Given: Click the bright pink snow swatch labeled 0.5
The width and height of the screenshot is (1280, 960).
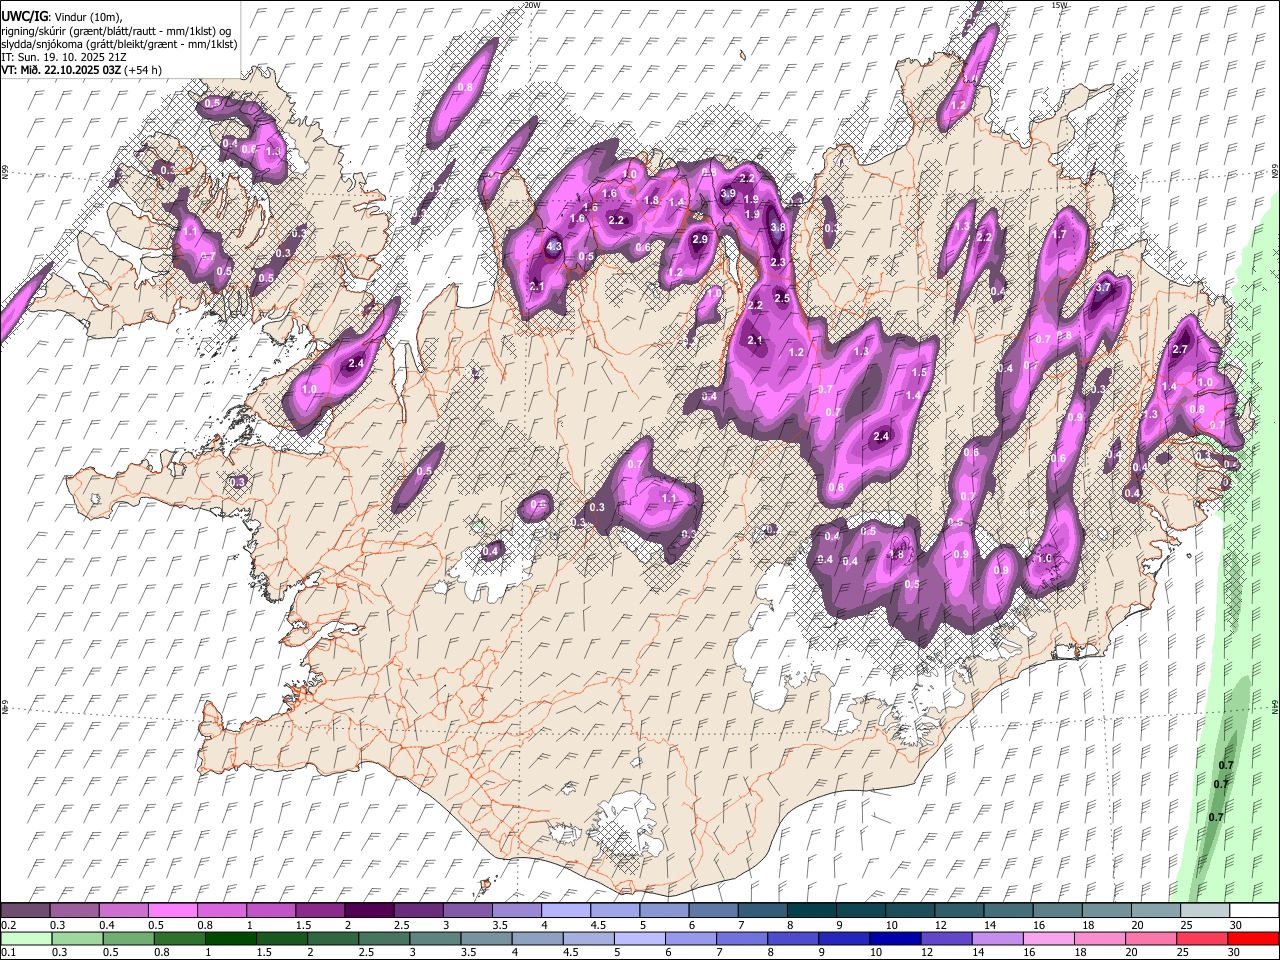Looking at the screenshot, I should pos(172,911).
